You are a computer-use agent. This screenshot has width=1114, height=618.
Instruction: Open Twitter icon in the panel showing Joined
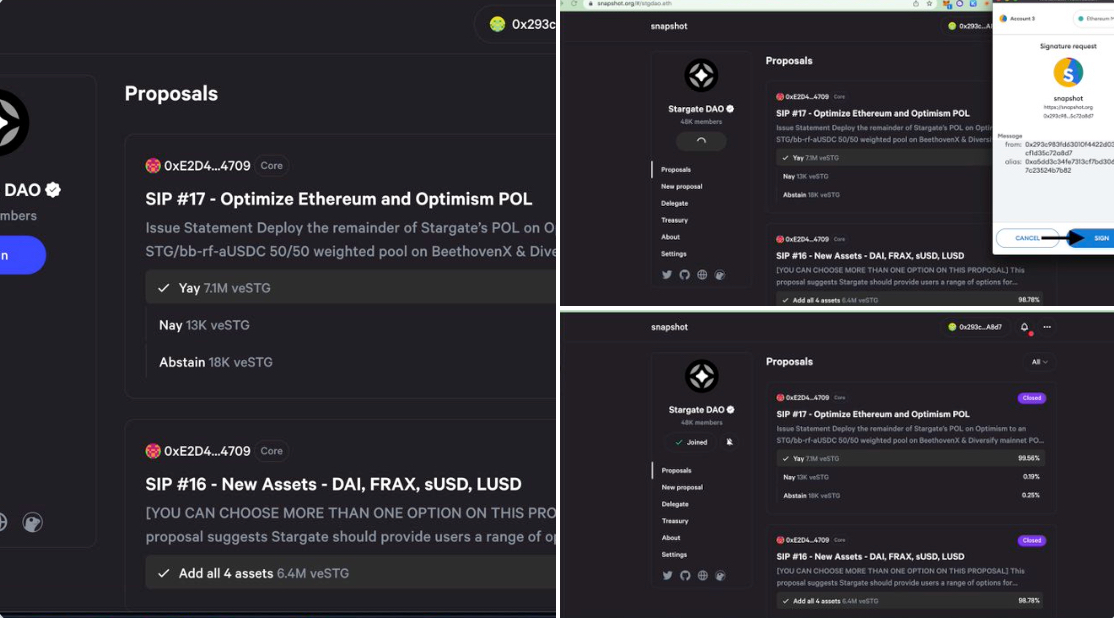pyautogui.click(x=667, y=575)
